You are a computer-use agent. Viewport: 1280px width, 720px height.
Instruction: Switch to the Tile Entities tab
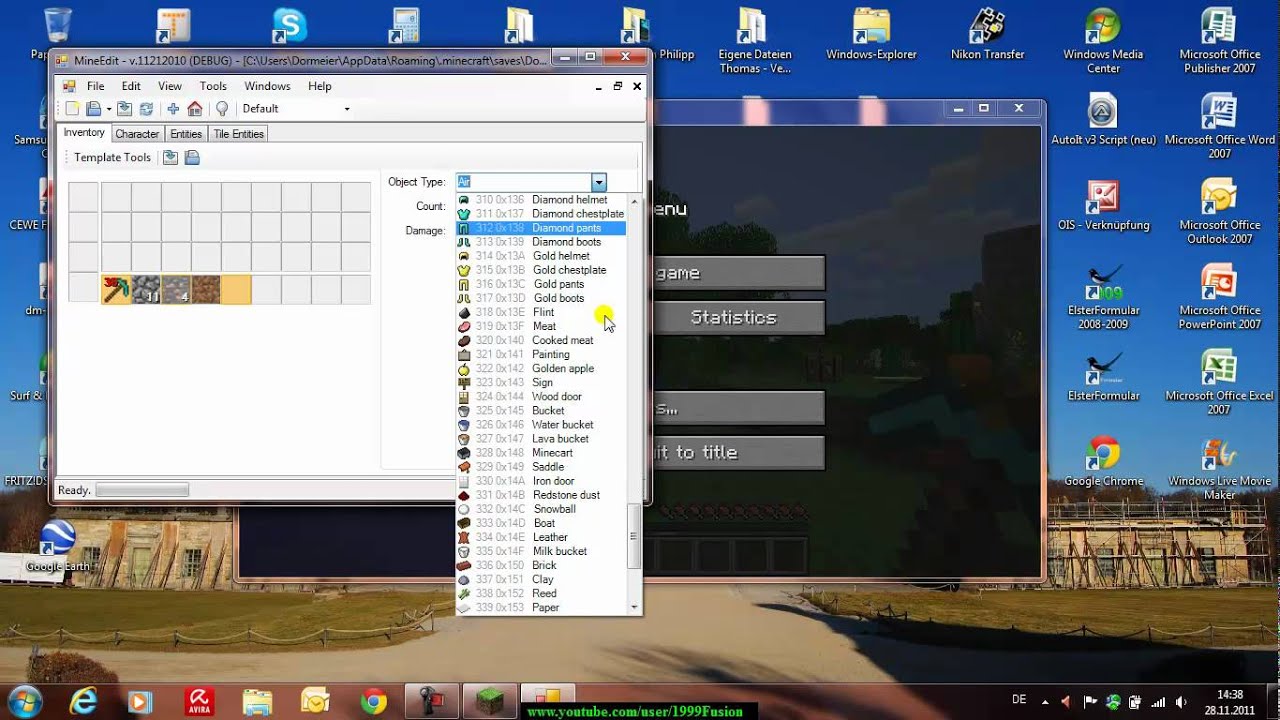[x=238, y=134]
